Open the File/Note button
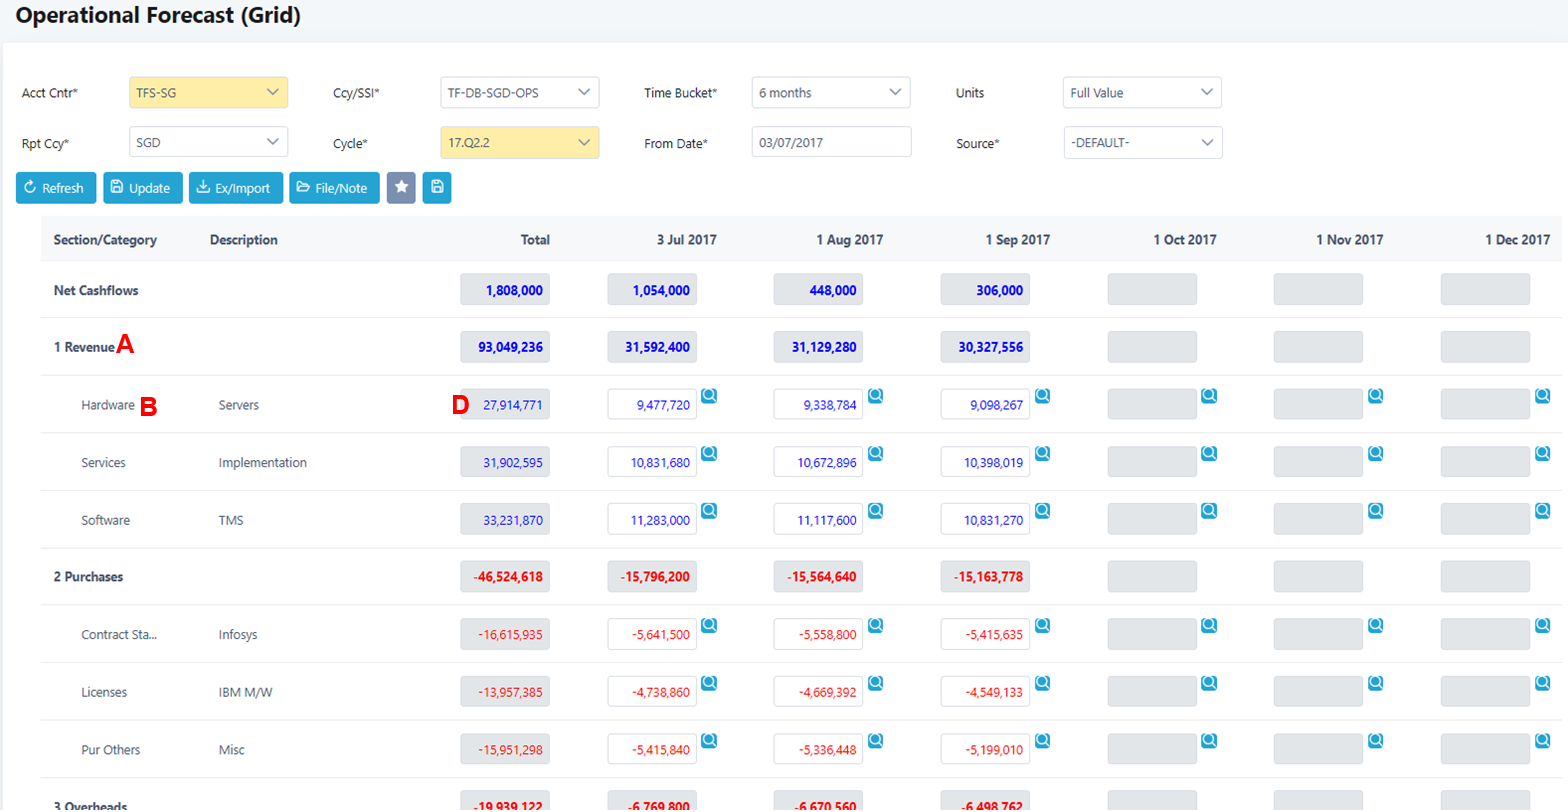 click(334, 188)
